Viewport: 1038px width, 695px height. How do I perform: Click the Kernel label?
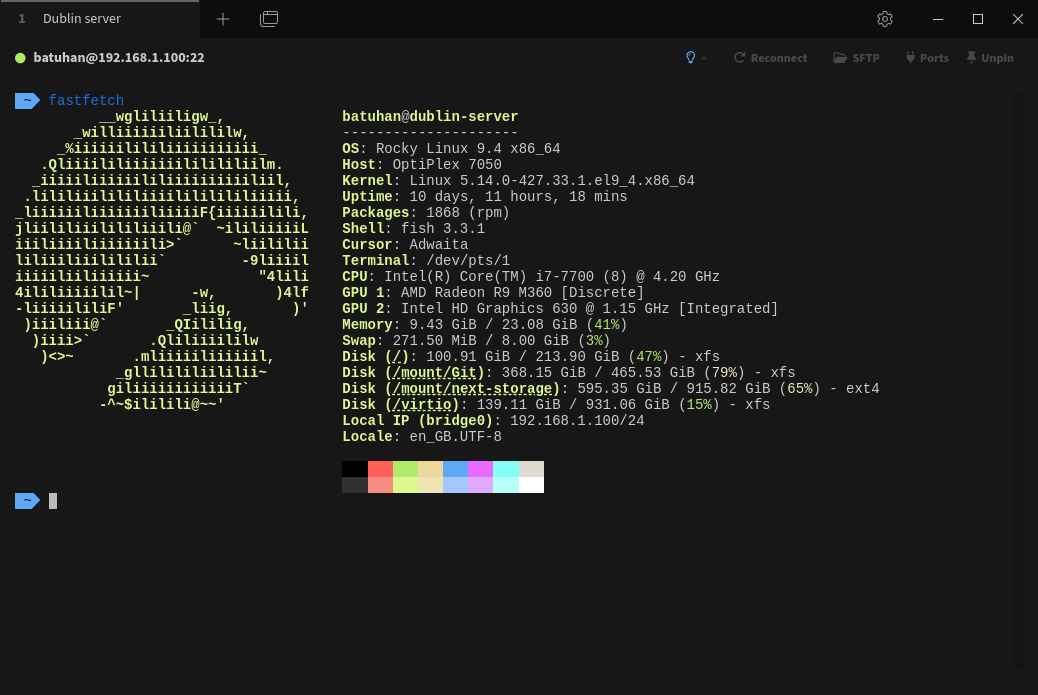coord(367,181)
